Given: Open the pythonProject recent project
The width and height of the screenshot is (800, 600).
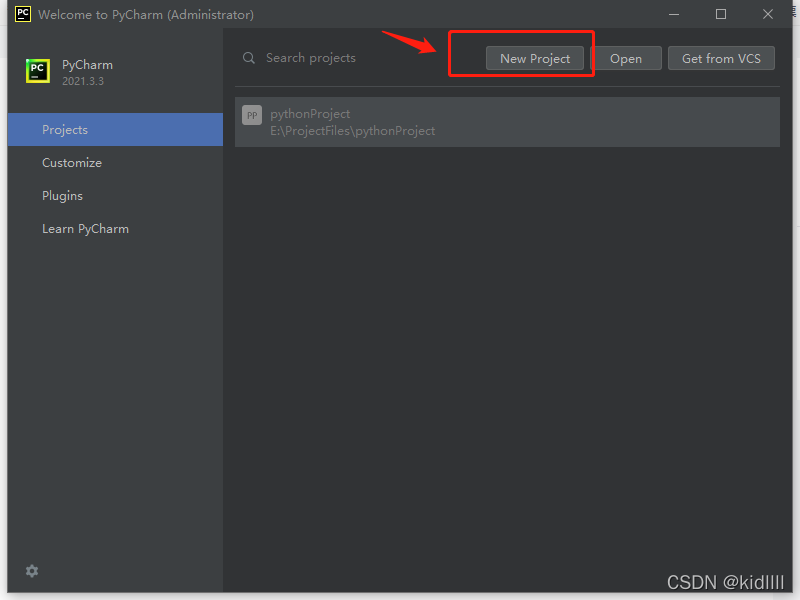Looking at the screenshot, I should click(x=507, y=122).
